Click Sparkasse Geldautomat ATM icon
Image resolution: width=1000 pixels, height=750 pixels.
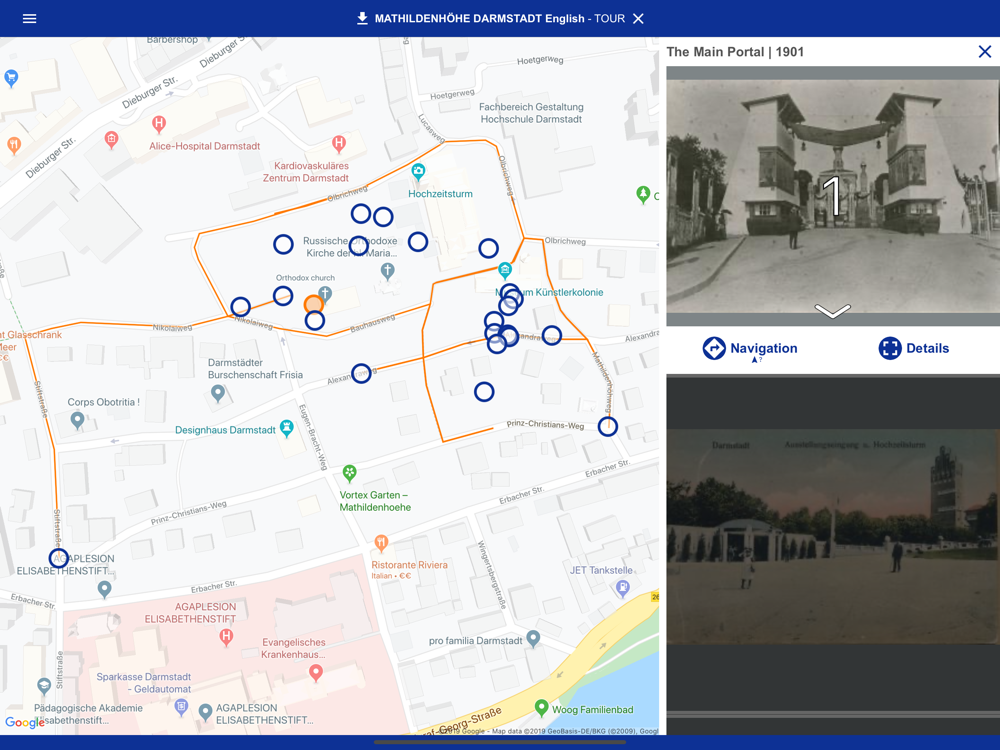[x=182, y=707]
